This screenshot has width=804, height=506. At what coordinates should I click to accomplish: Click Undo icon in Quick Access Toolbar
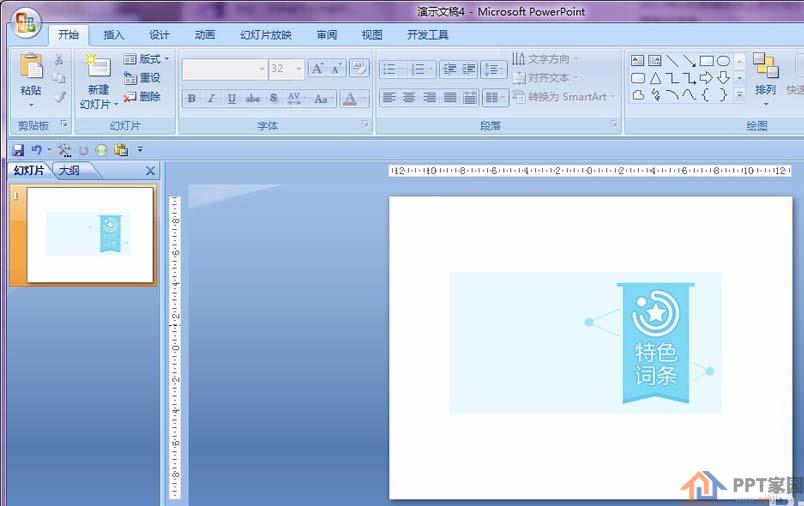[x=36, y=150]
